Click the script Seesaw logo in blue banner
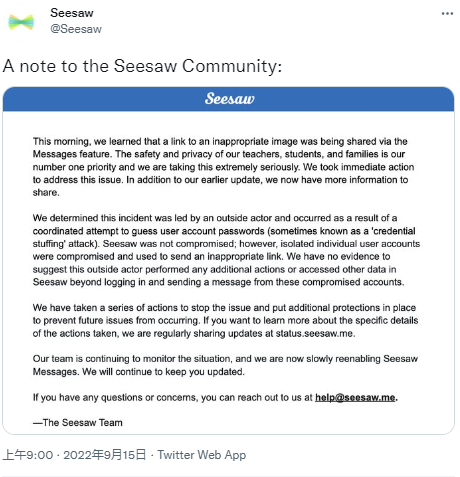The image size is (460, 477). pyautogui.click(x=229, y=99)
